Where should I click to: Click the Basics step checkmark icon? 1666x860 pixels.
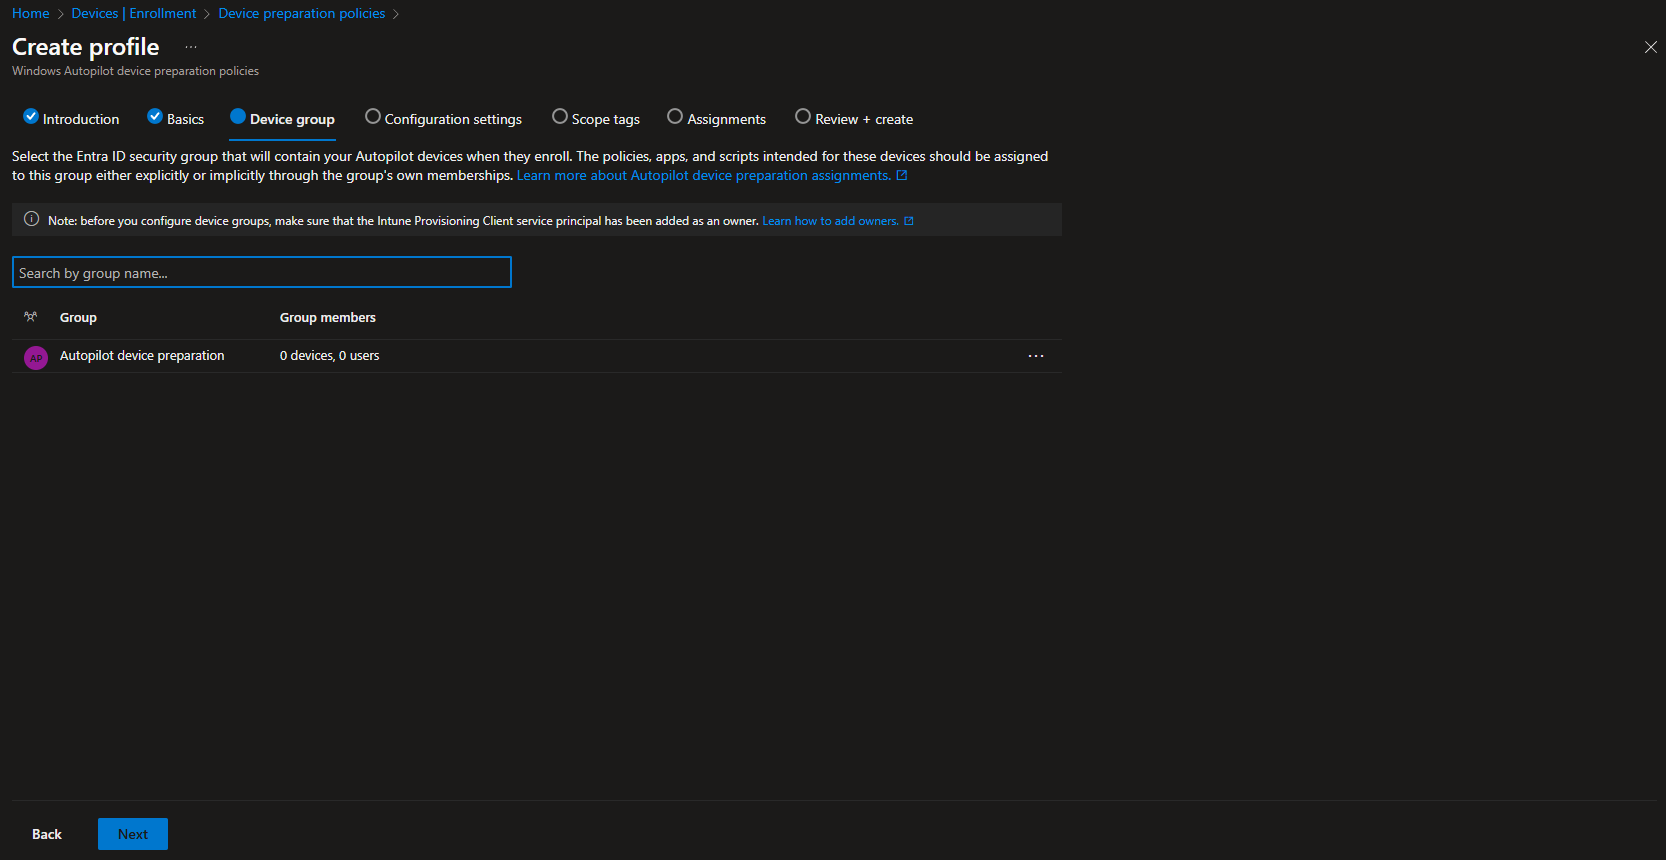pyautogui.click(x=155, y=117)
